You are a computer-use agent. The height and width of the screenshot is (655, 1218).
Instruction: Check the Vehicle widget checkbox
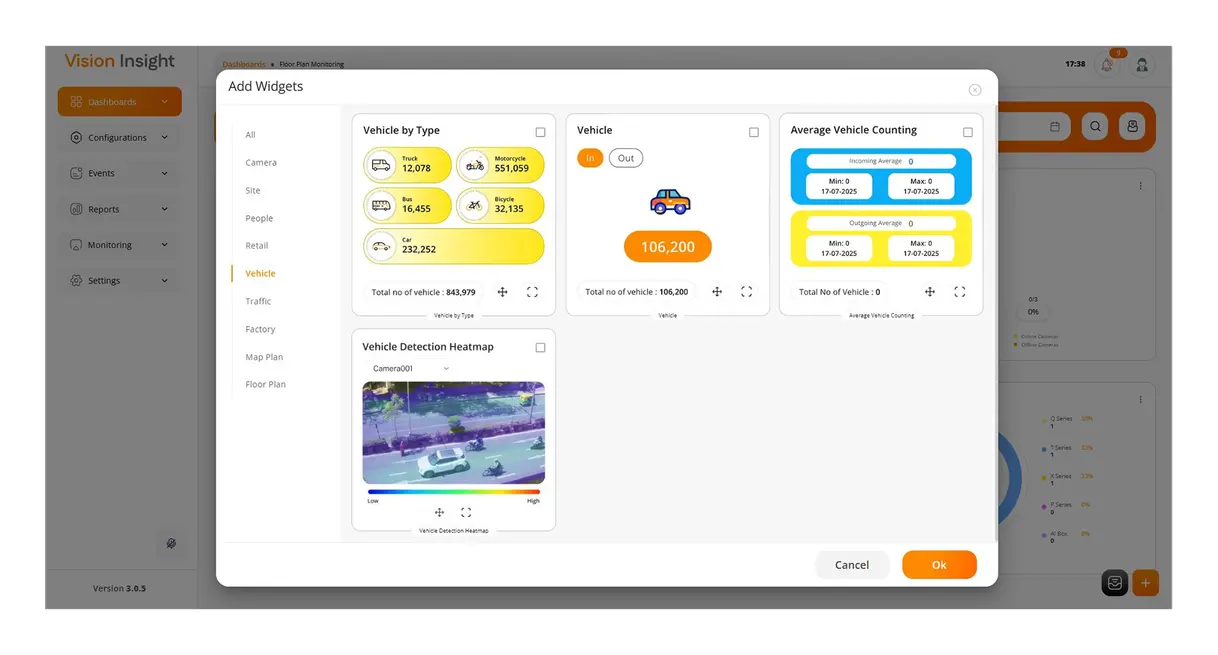point(754,132)
